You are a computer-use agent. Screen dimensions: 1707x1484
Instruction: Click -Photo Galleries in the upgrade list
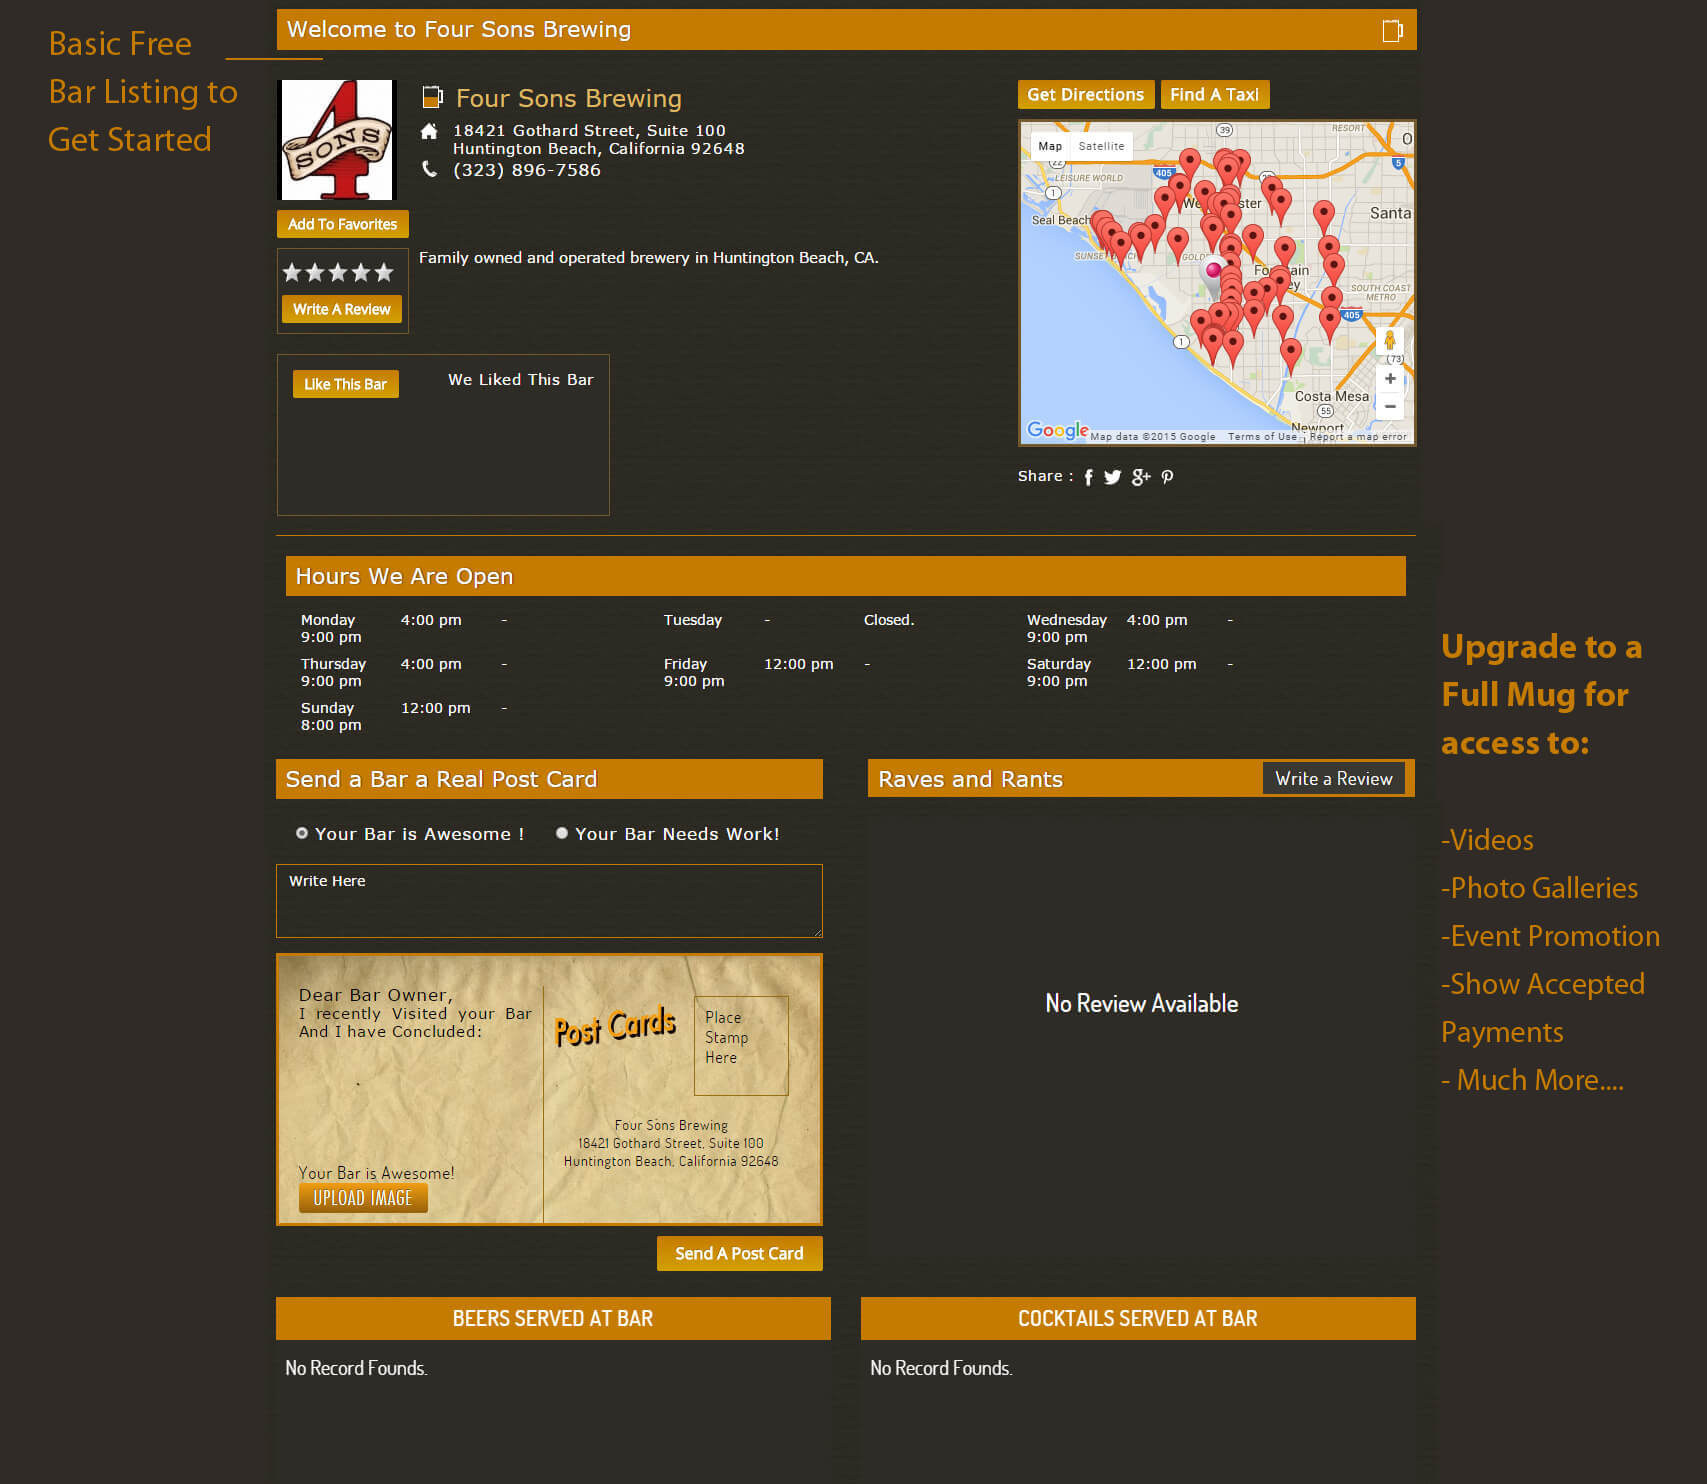click(x=1539, y=888)
